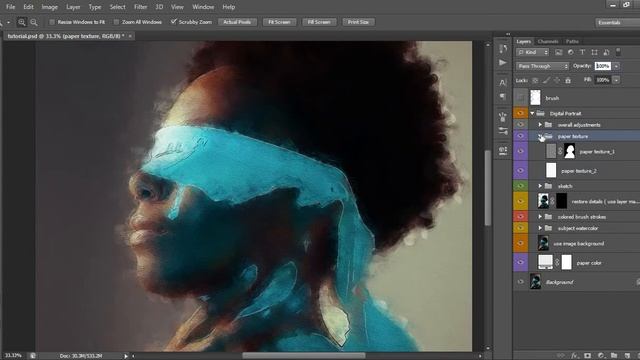This screenshot has height=360, width=640.
Task: Filter layers by type layers icon
Action: [x=582, y=52]
